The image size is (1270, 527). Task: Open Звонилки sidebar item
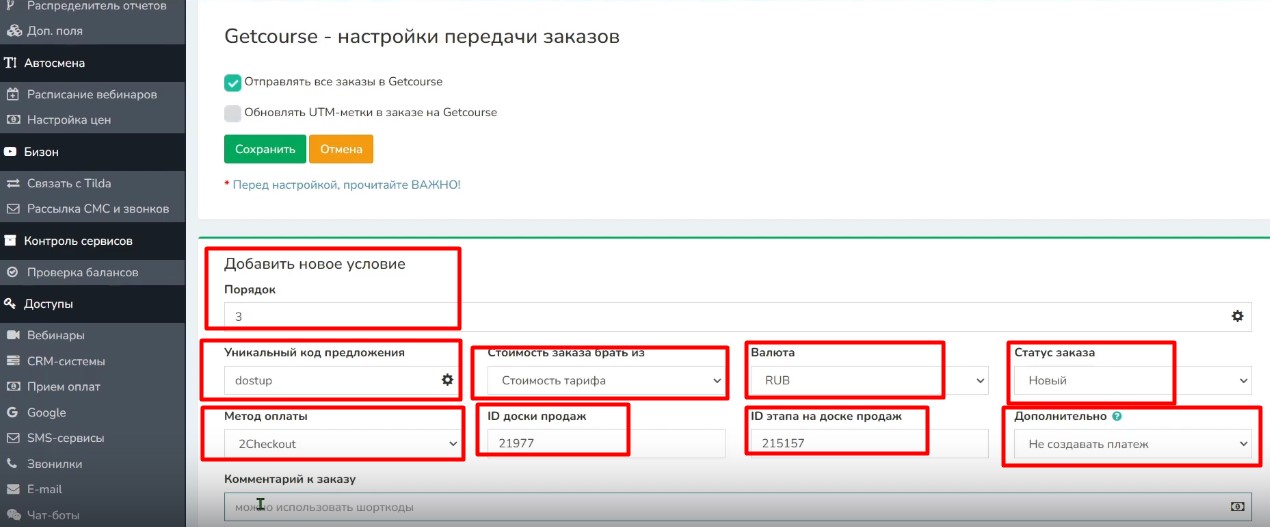[x=55, y=464]
